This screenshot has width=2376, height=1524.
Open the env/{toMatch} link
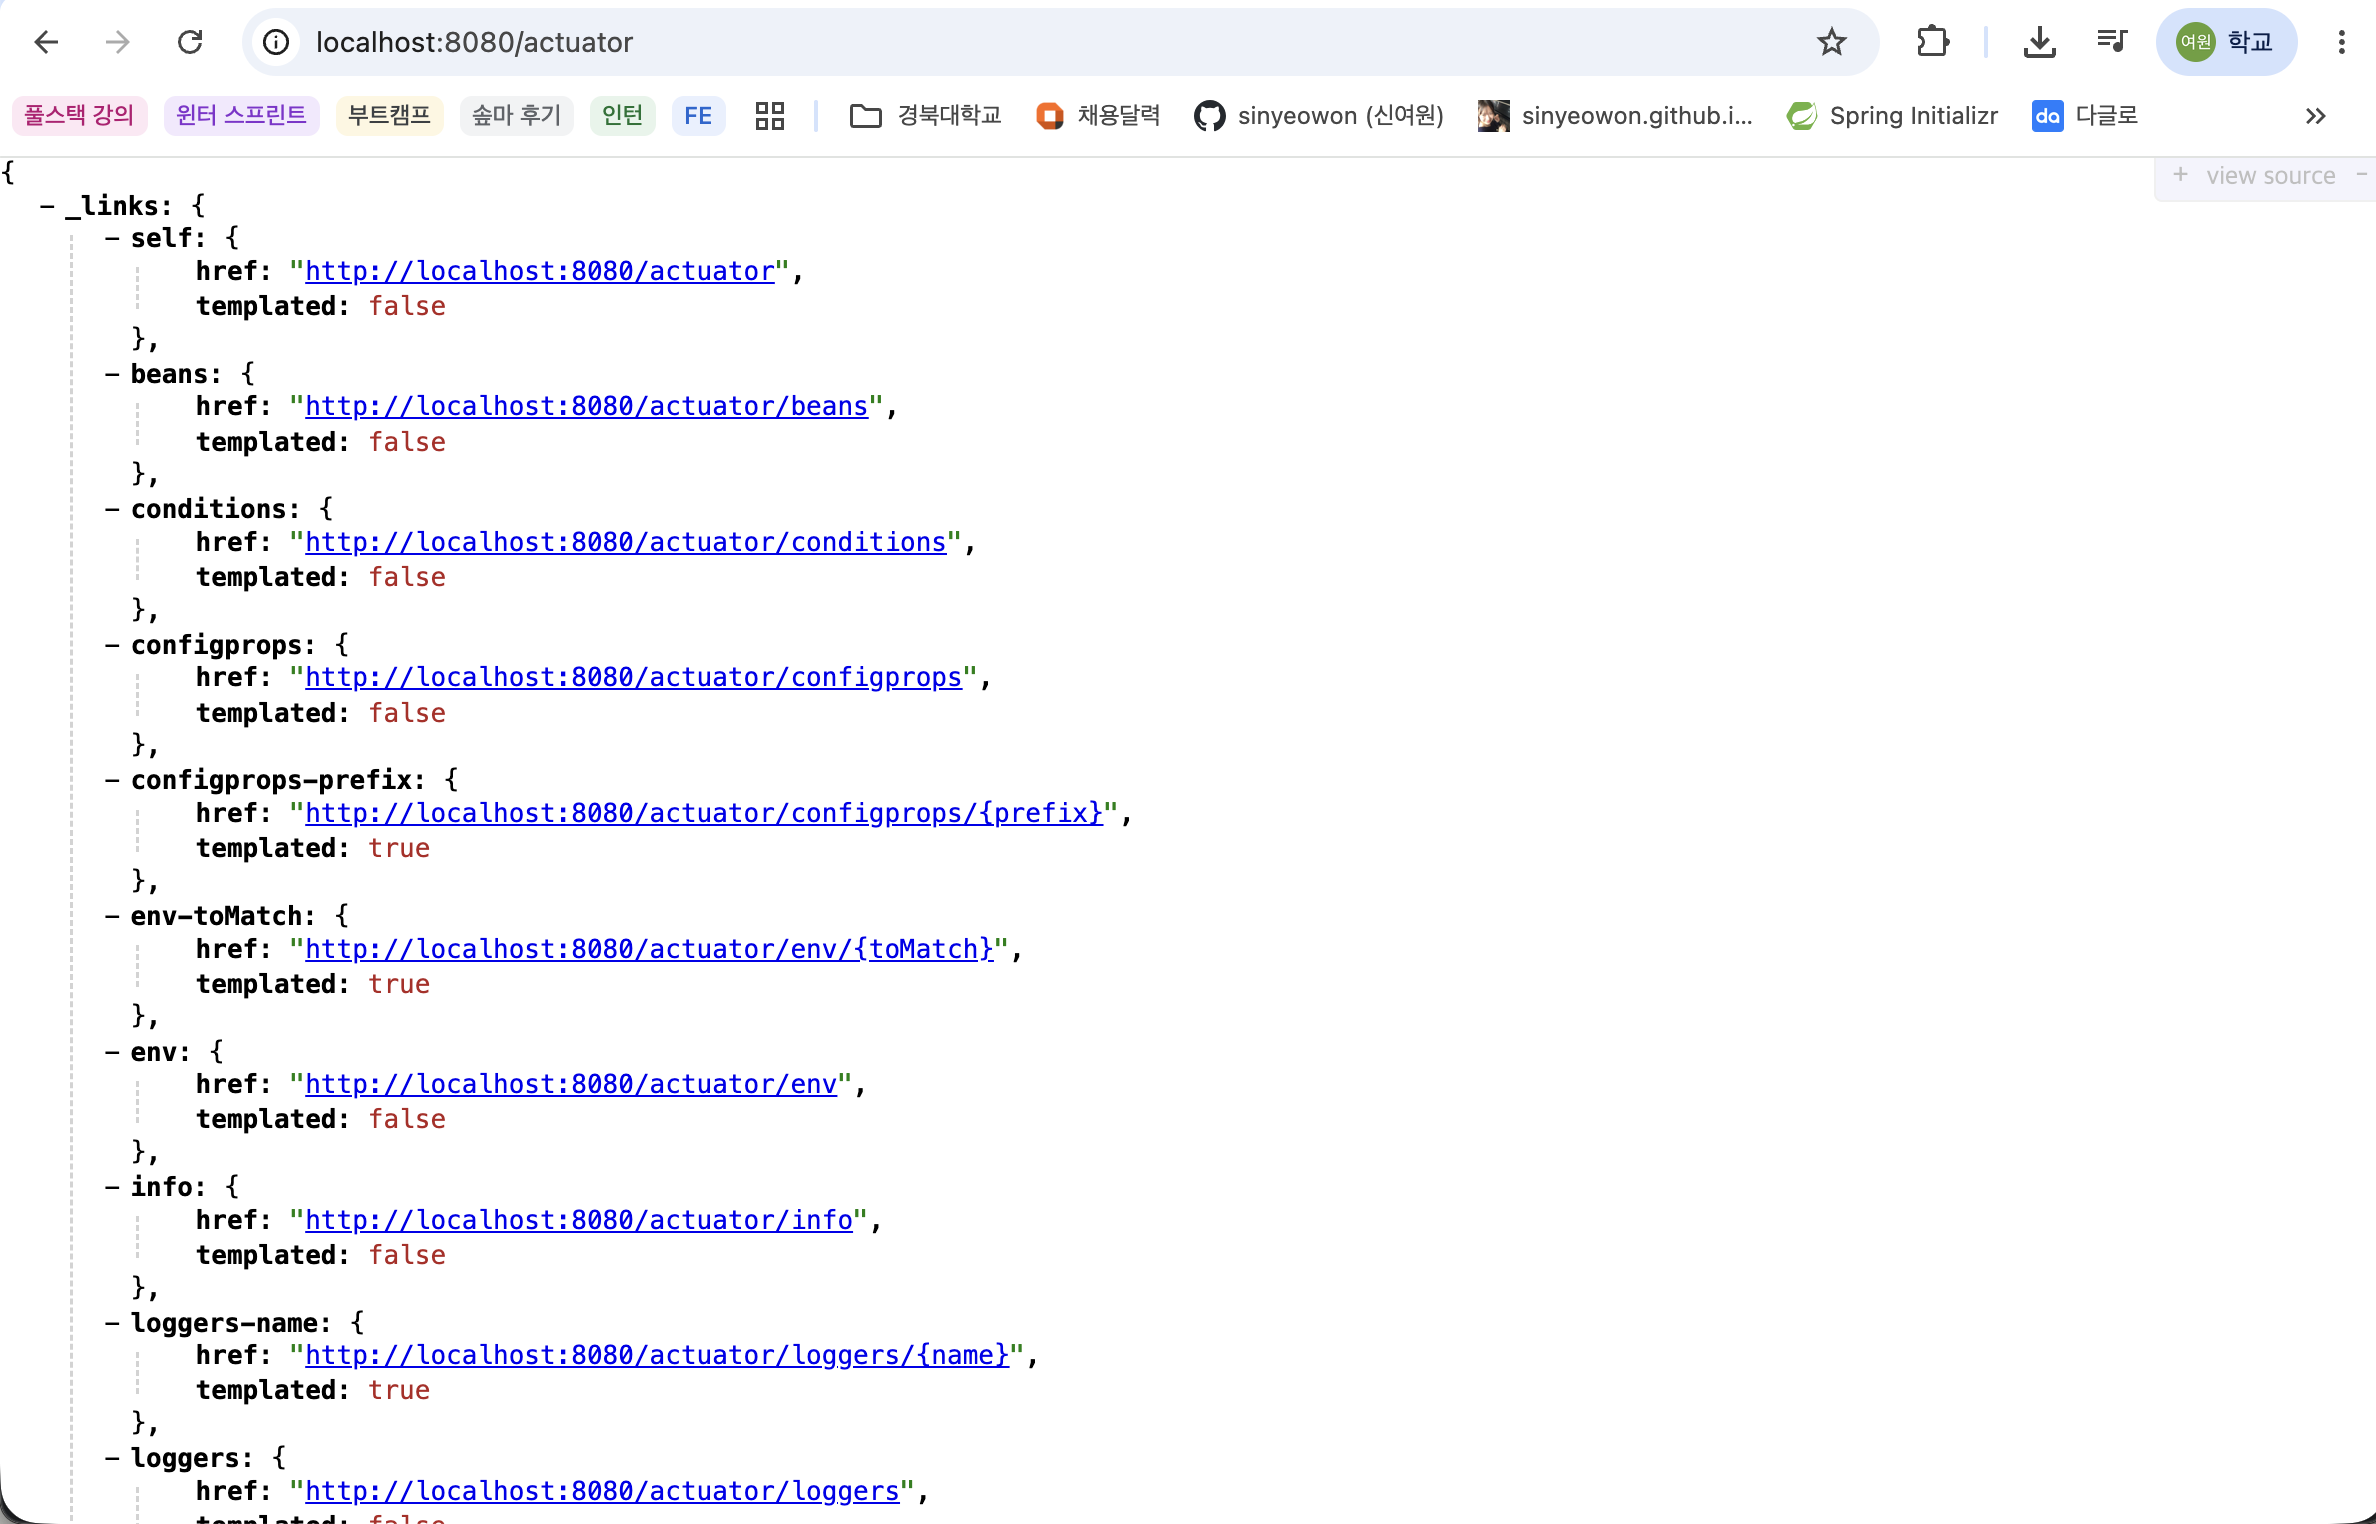[x=649, y=949]
